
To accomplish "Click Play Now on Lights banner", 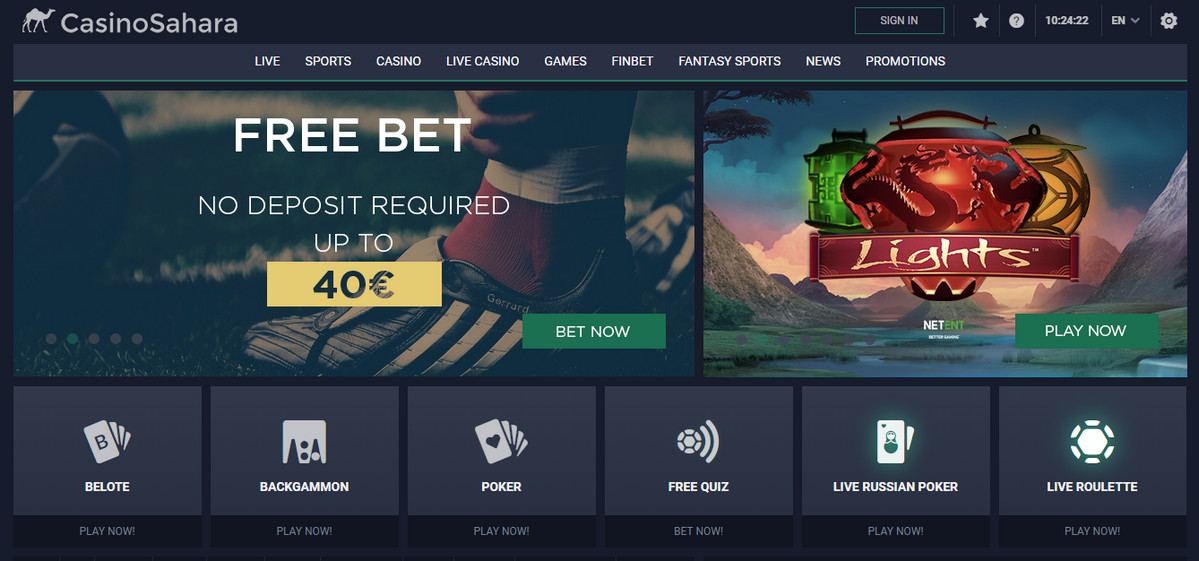I will tap(1086, 331).
